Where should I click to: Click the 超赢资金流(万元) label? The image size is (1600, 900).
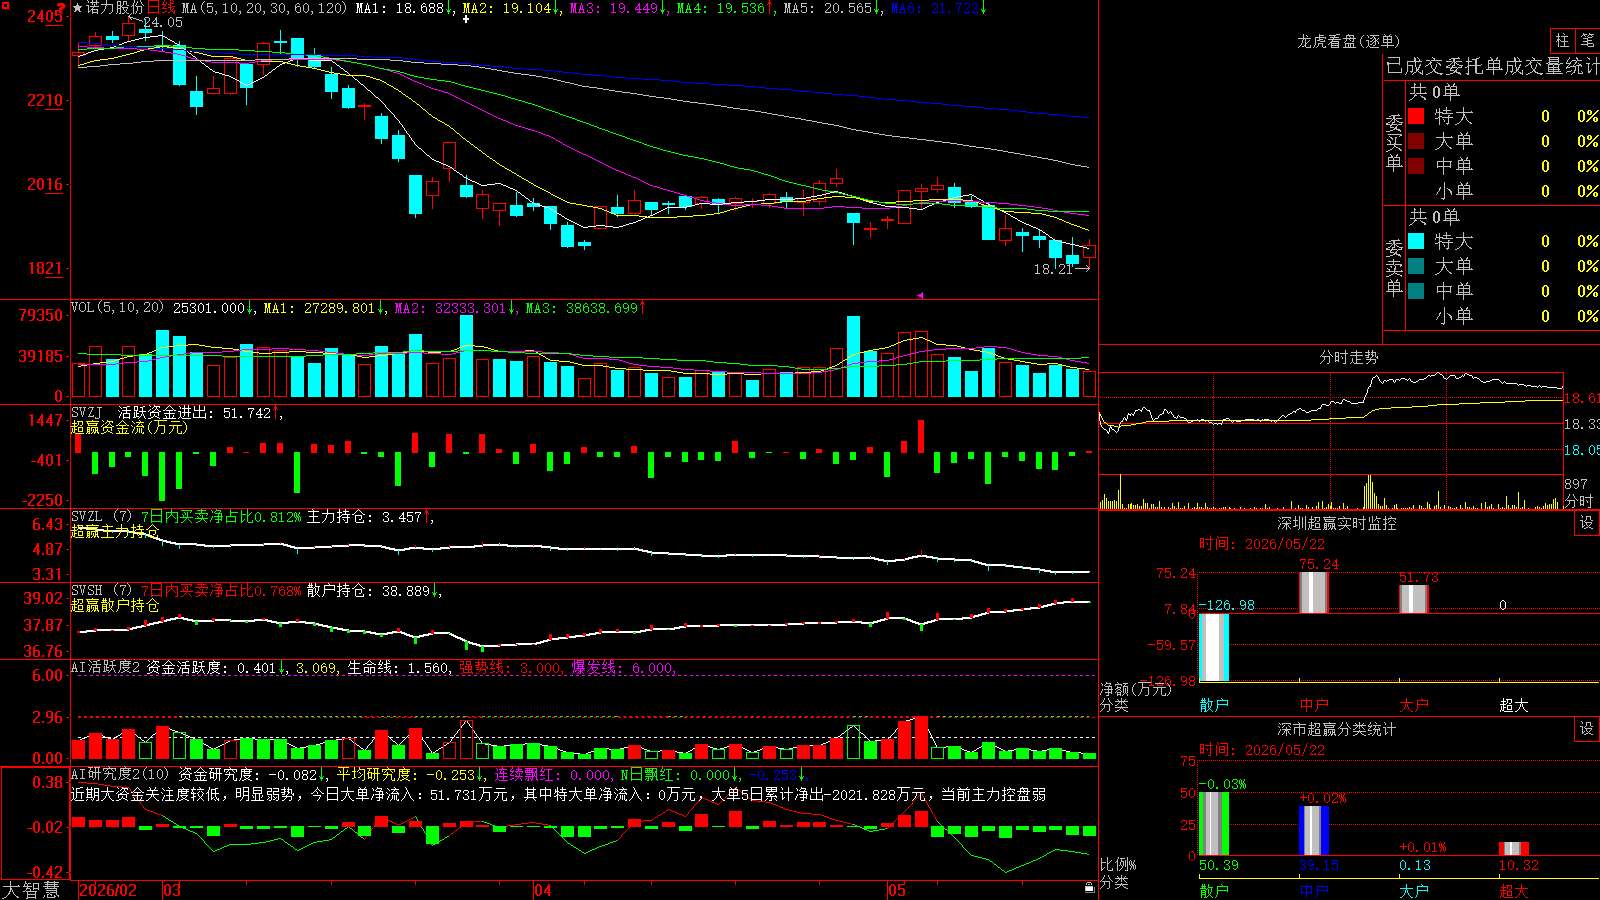click(129, 427)
